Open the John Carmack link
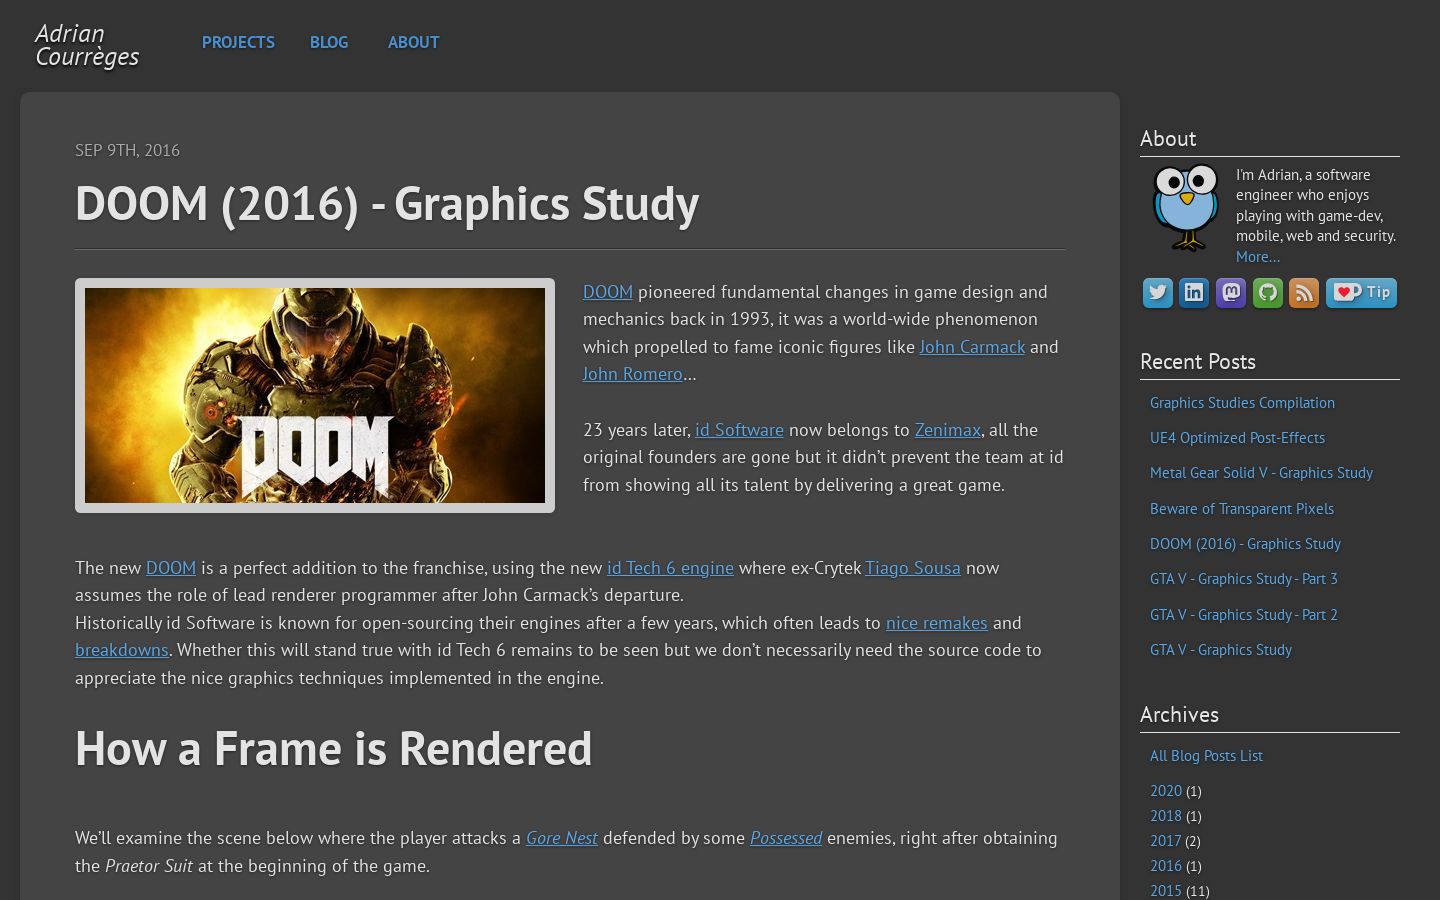 972,347
